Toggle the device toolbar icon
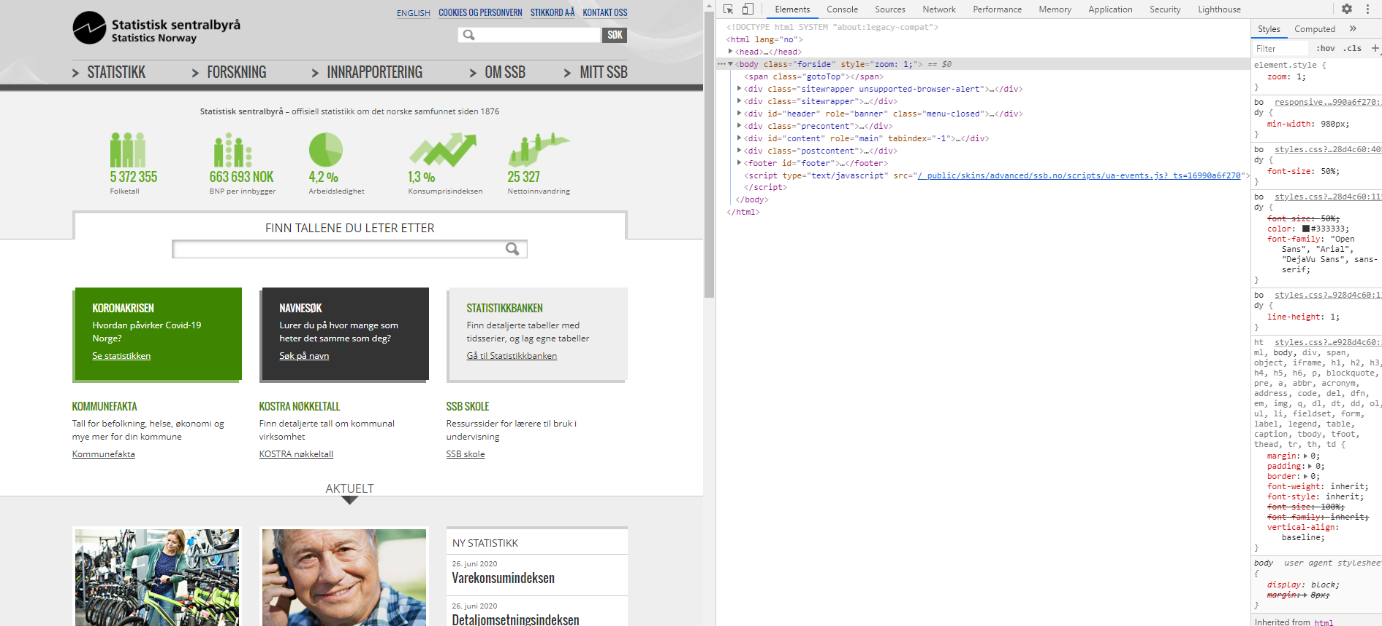Screen dimensions: 1382x626 748,9
